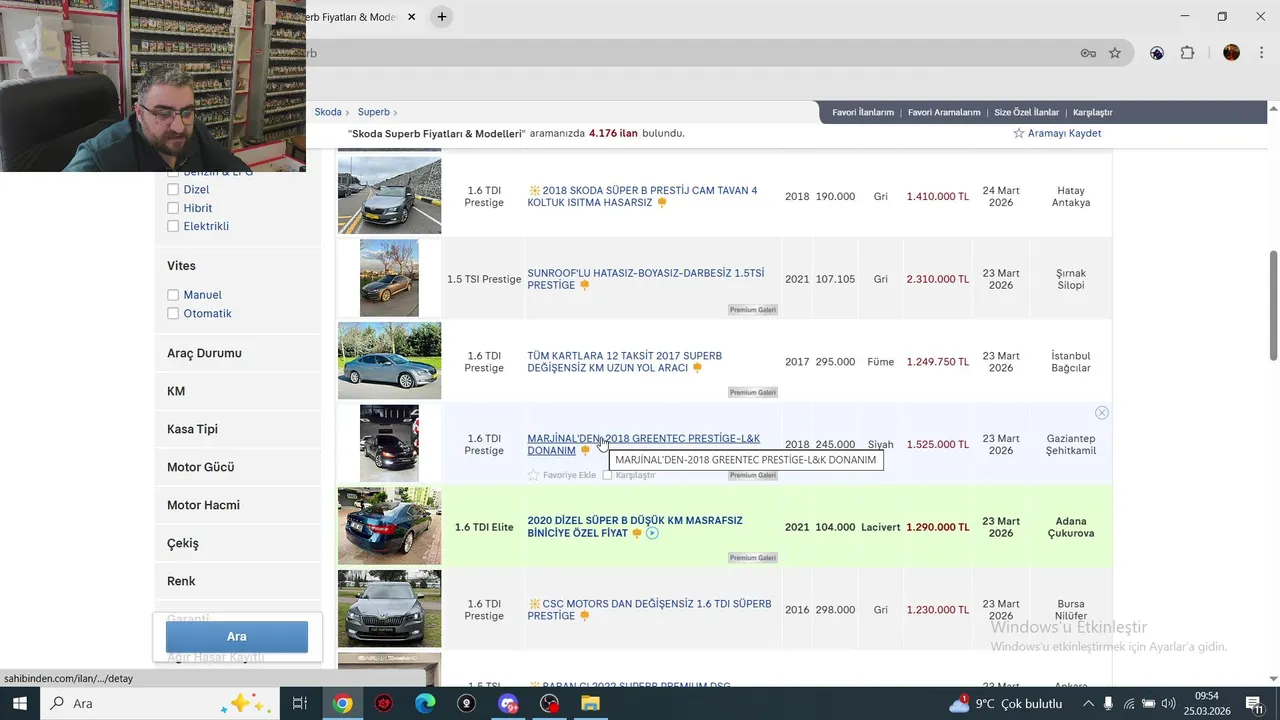Open MARJİNAL'DEN-2018 GREENTEC PRESTİGE listing
This screenshot has width=1280, height=720.
[644, 444]
